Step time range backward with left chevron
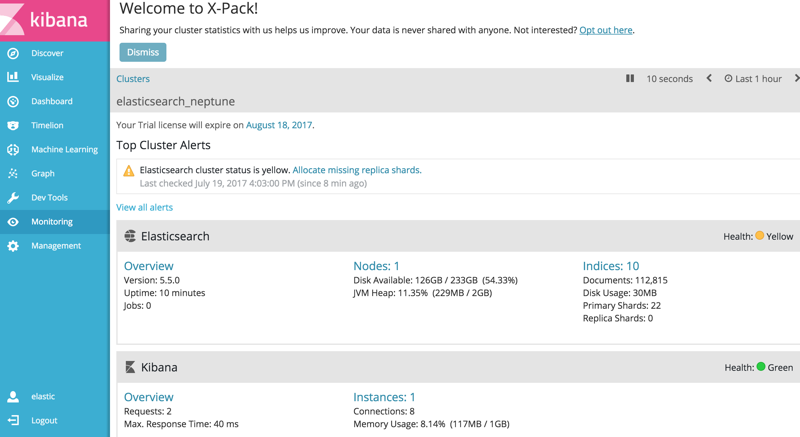 point(709,78)
